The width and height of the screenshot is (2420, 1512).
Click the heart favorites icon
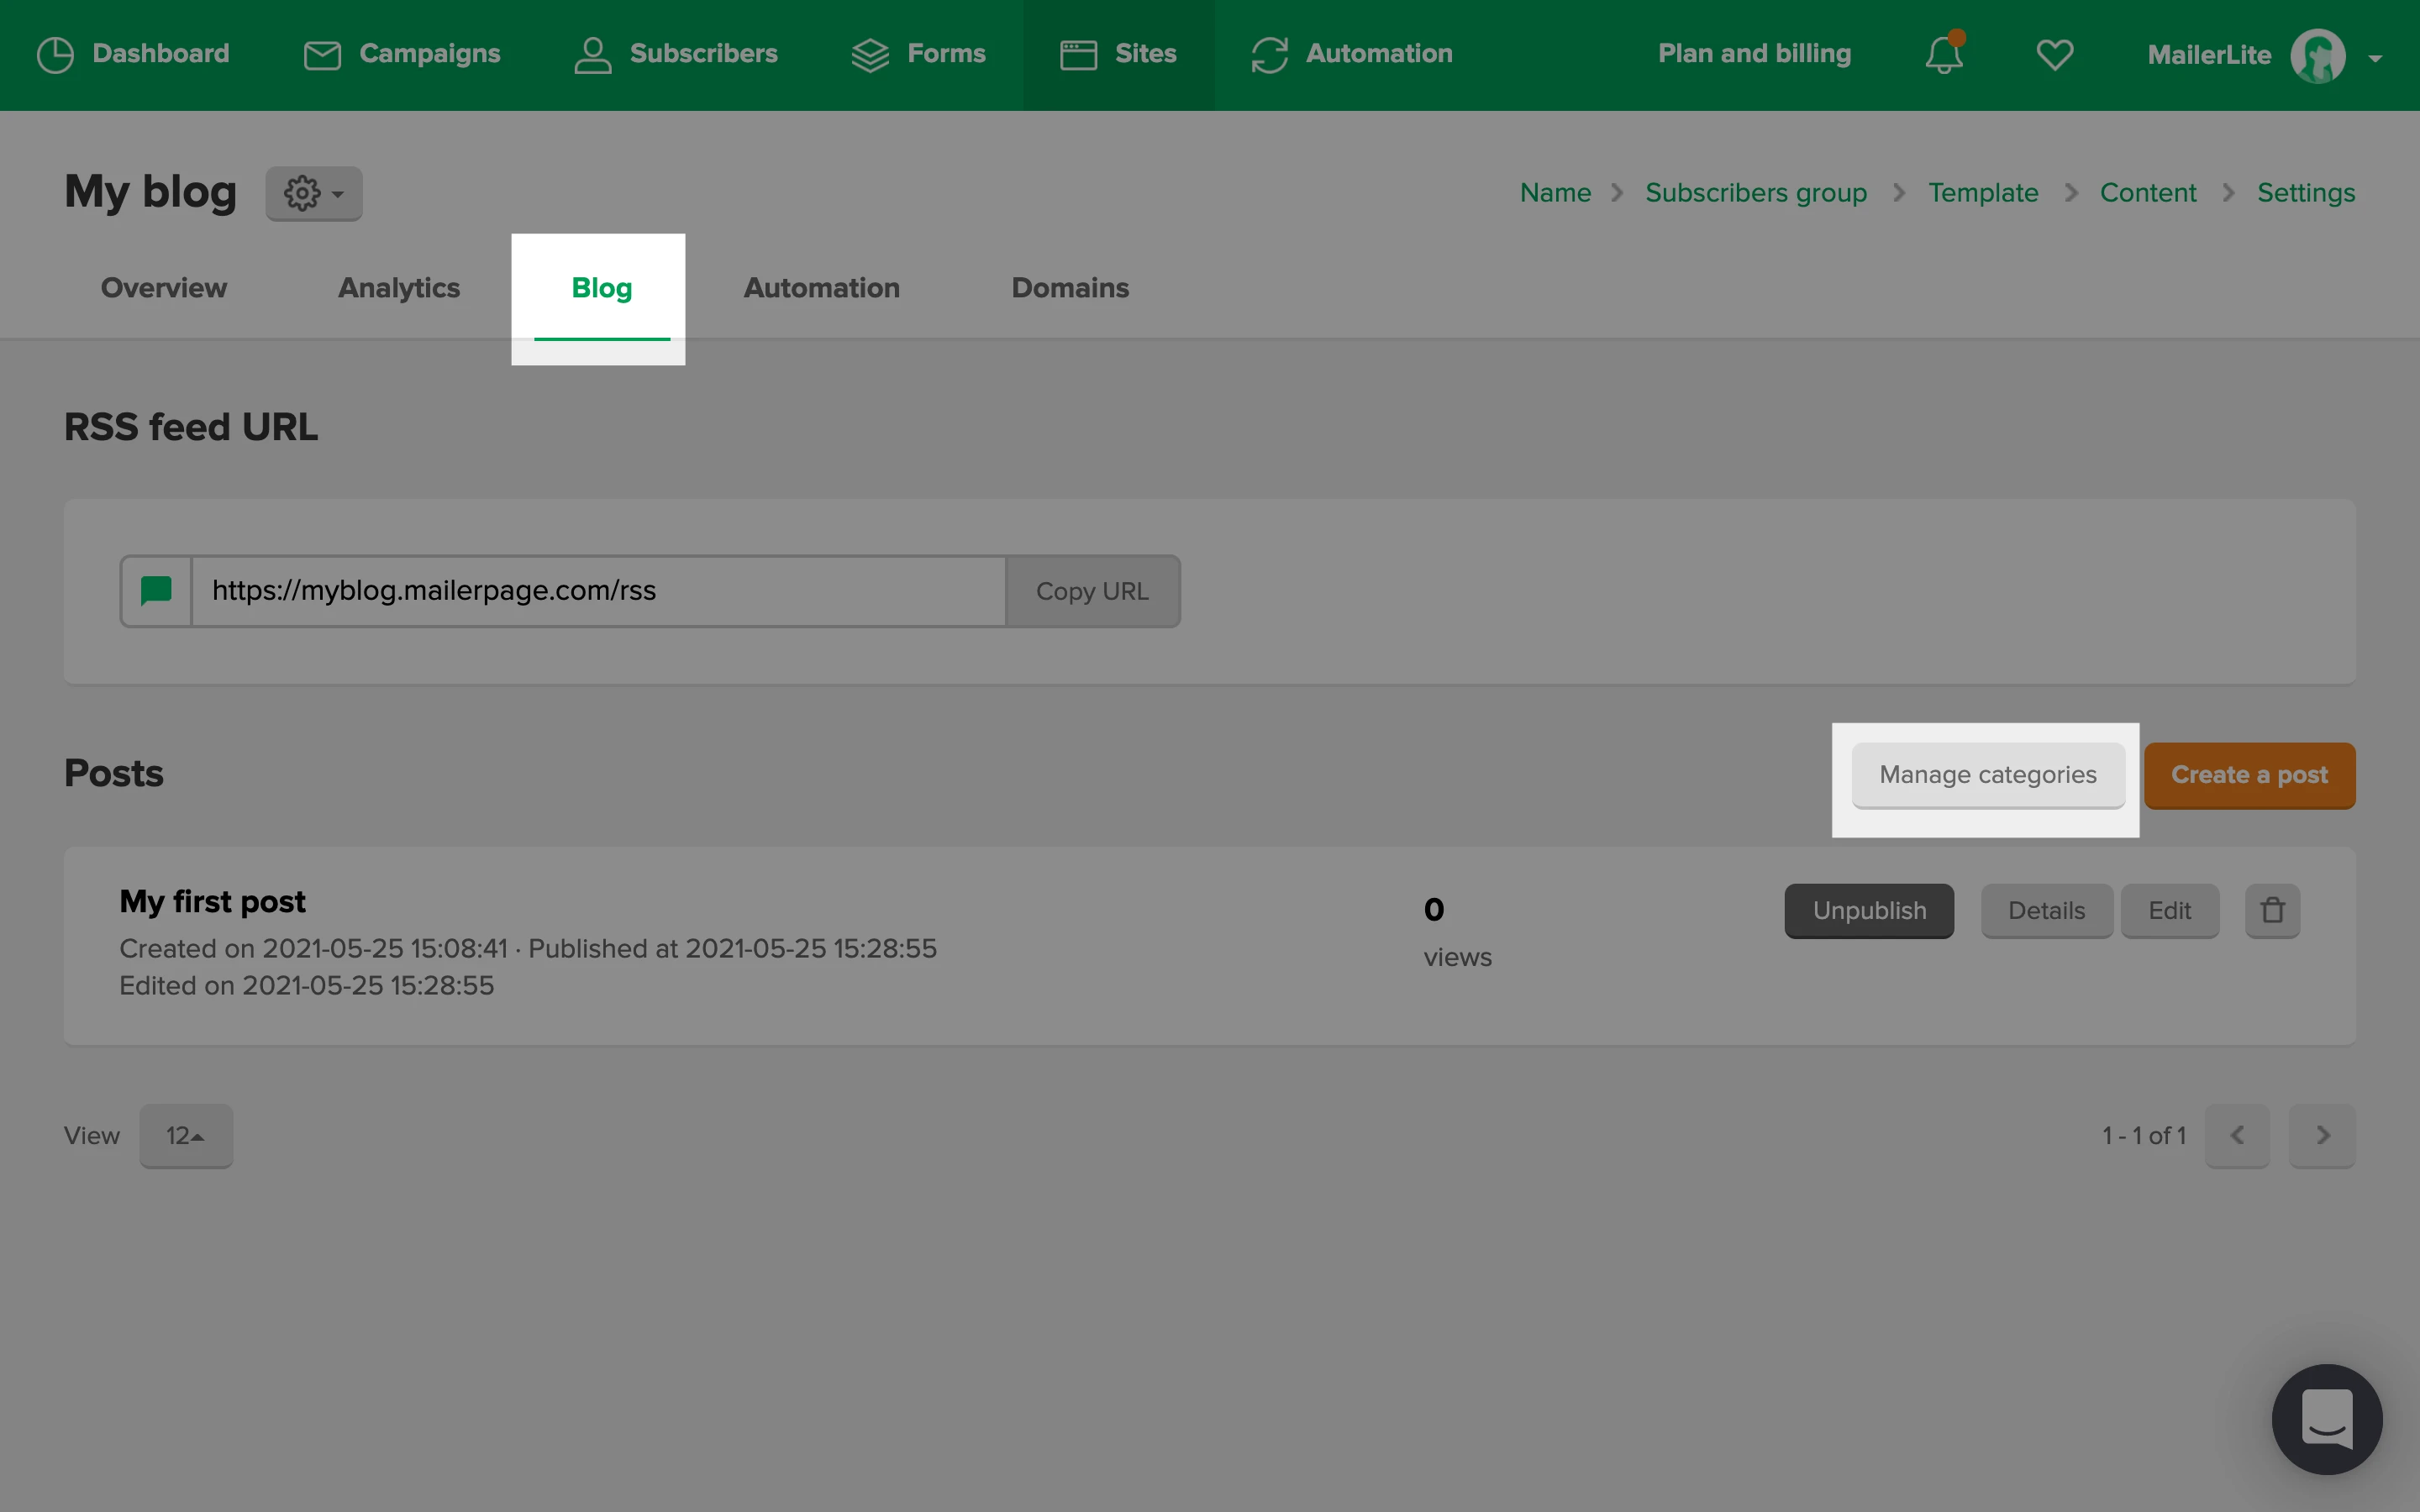2054,54
